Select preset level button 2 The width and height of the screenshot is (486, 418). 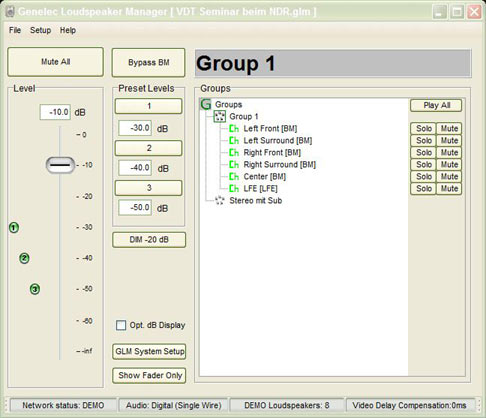(x=149, y=148)
